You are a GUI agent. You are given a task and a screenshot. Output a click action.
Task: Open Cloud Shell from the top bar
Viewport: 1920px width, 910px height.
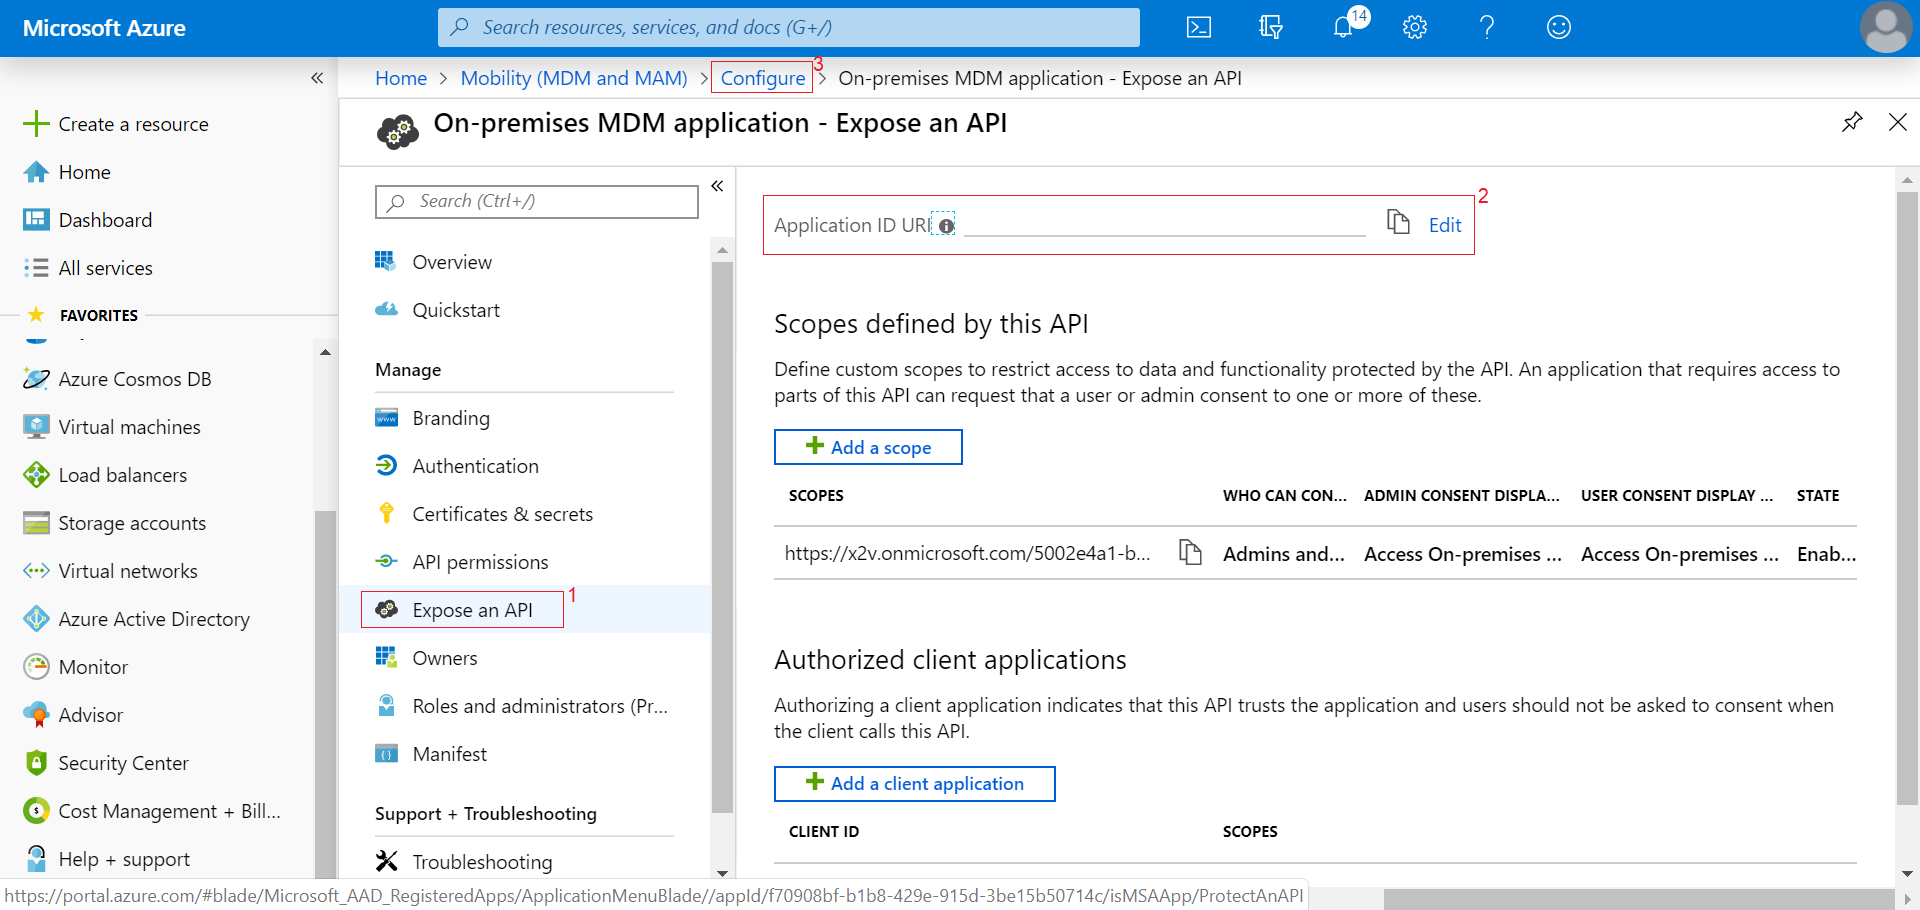coord(1198,28)
